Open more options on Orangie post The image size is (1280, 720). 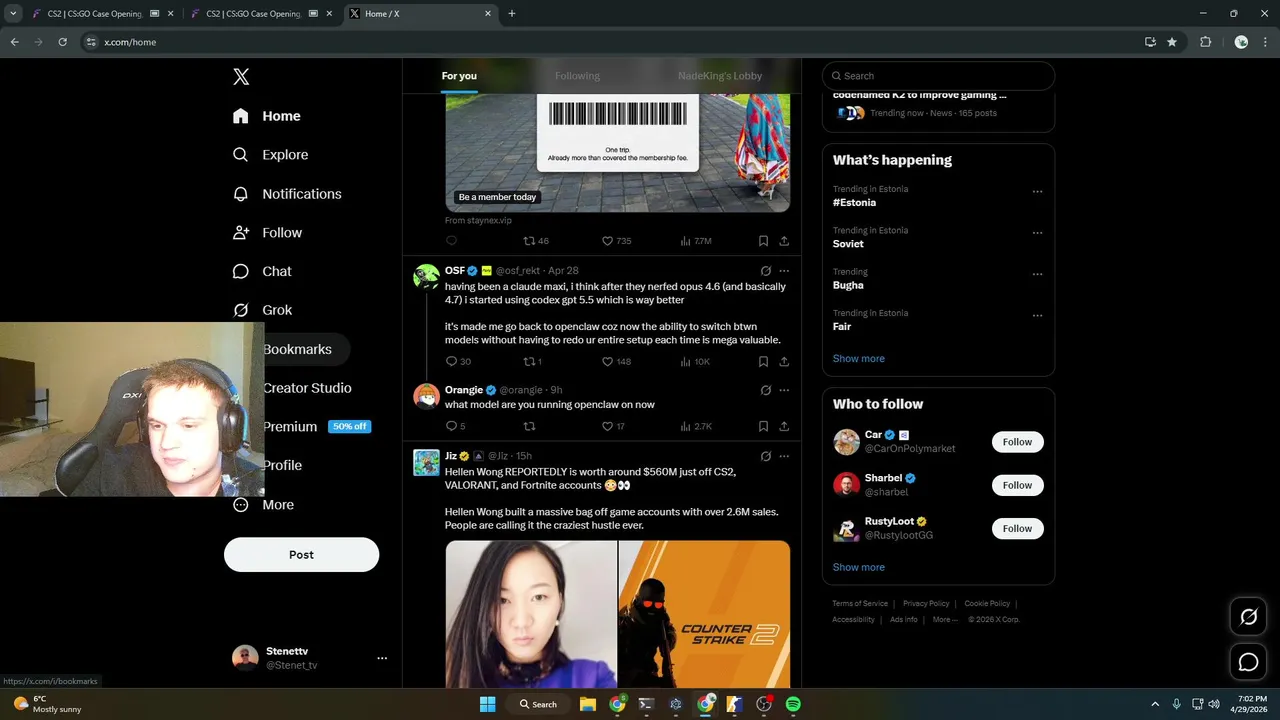784,390
